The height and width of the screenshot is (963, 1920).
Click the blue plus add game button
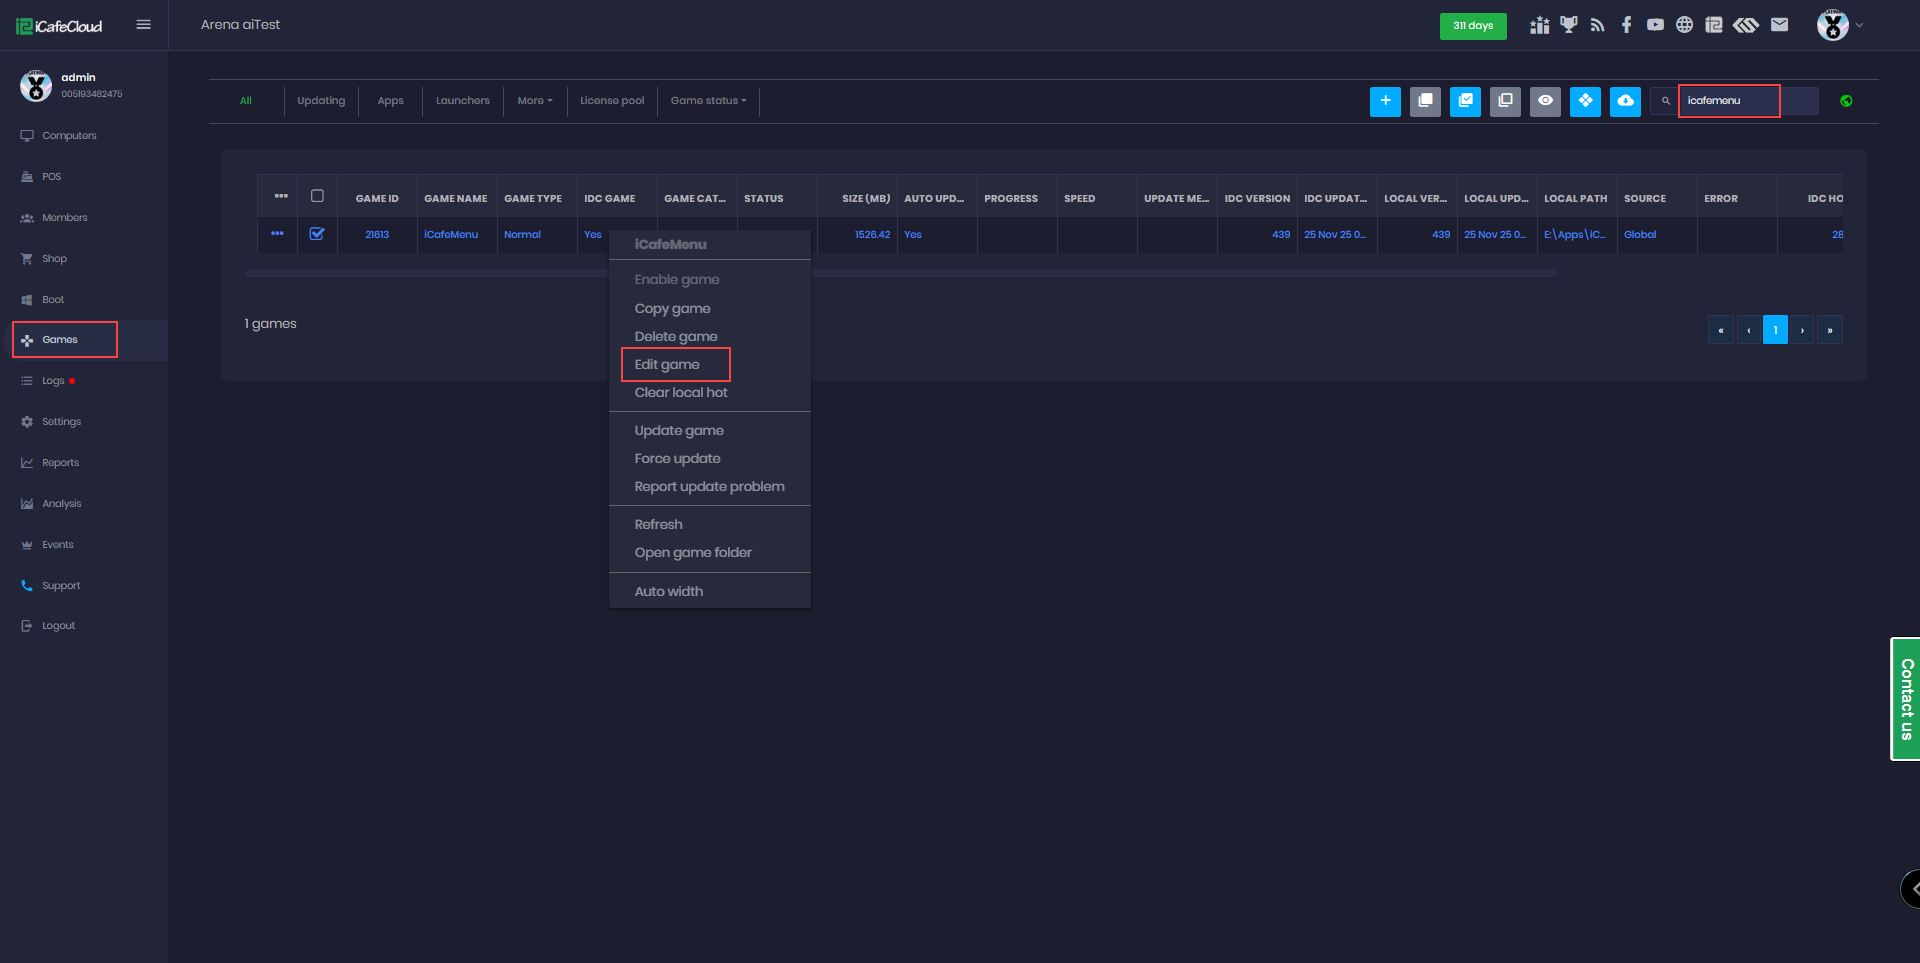(1385, 101)
